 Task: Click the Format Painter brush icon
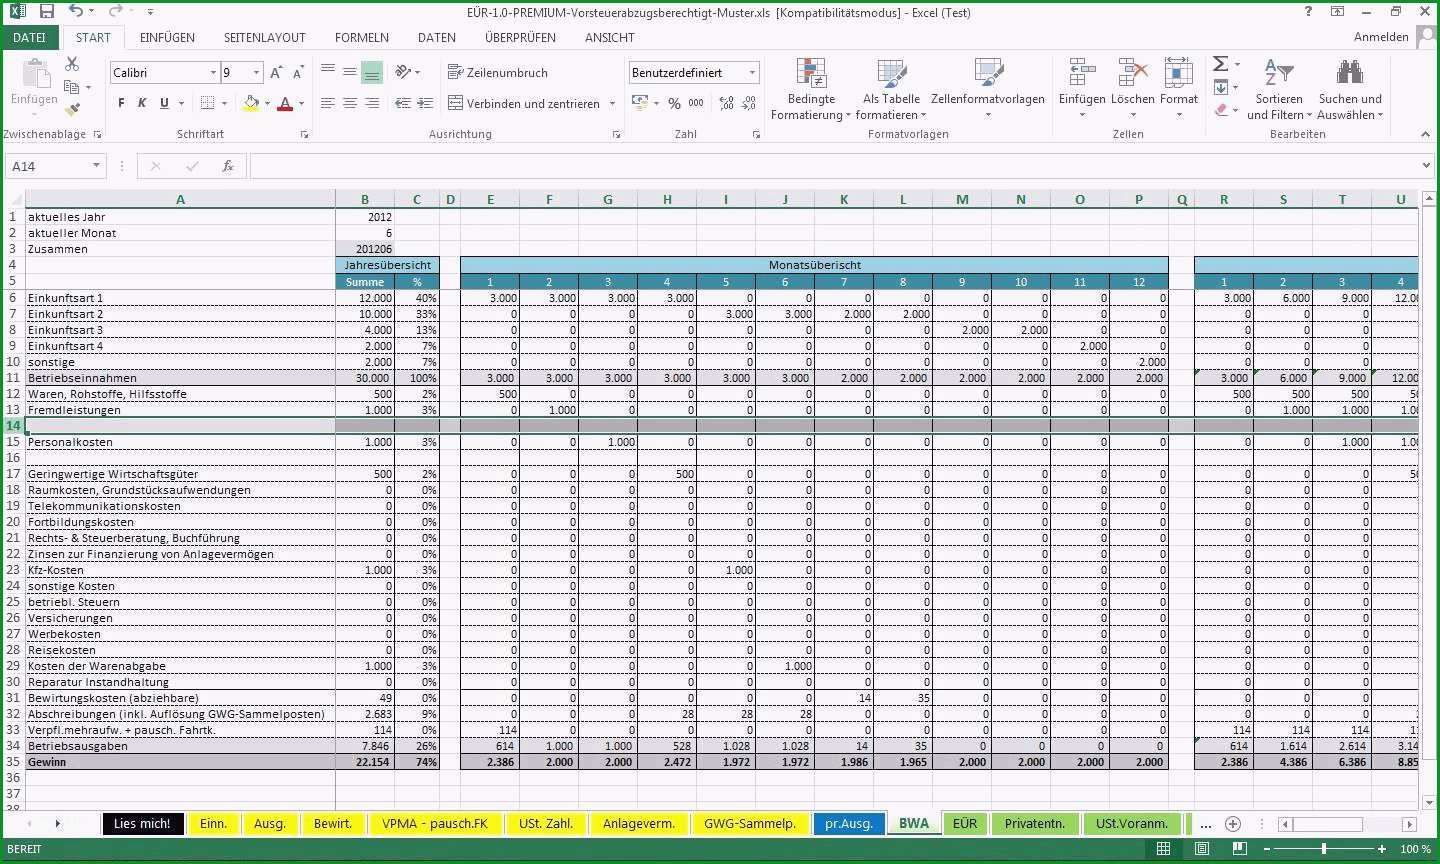point(72,108)
